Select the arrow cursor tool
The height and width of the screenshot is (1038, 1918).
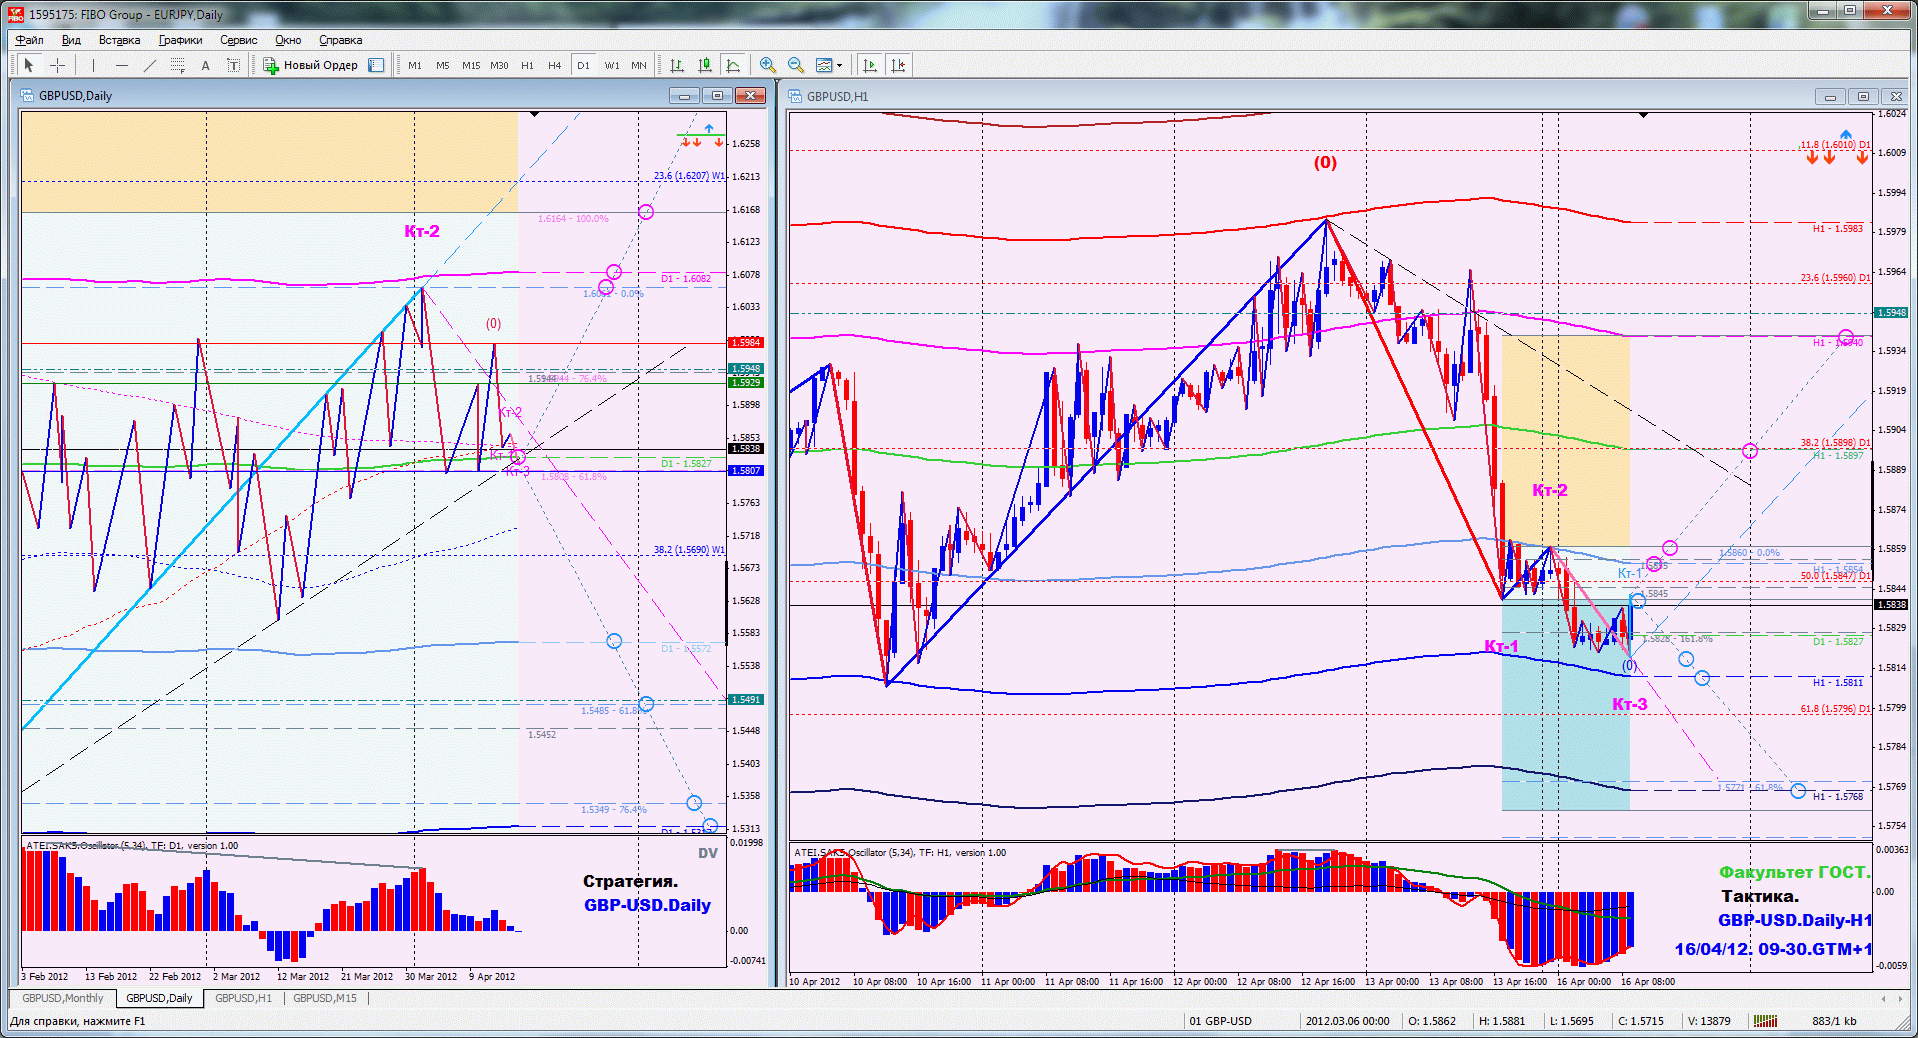(x=29, y=65)
